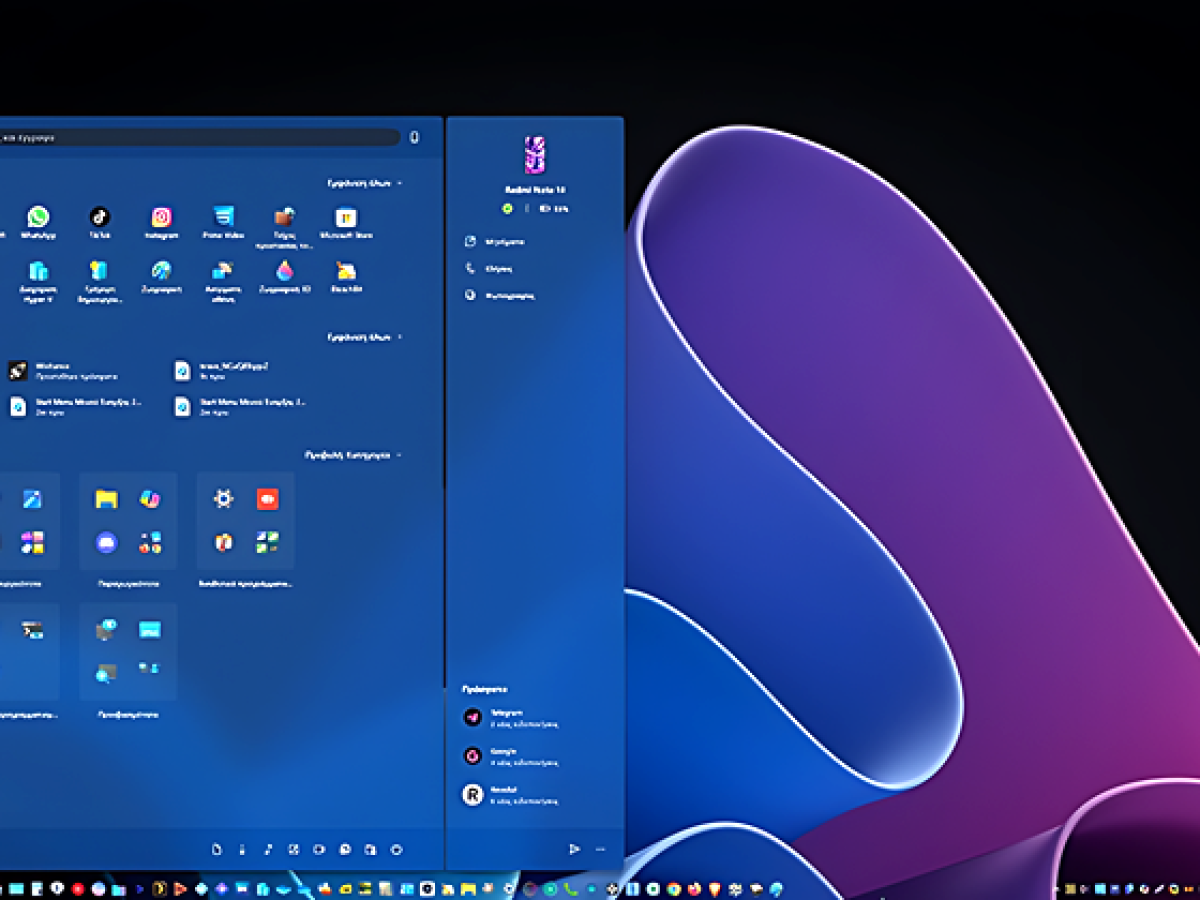The width and height of the screenshot is (1200, 900).
Task: Open the power button in Start footer
Action: (396, 849)
